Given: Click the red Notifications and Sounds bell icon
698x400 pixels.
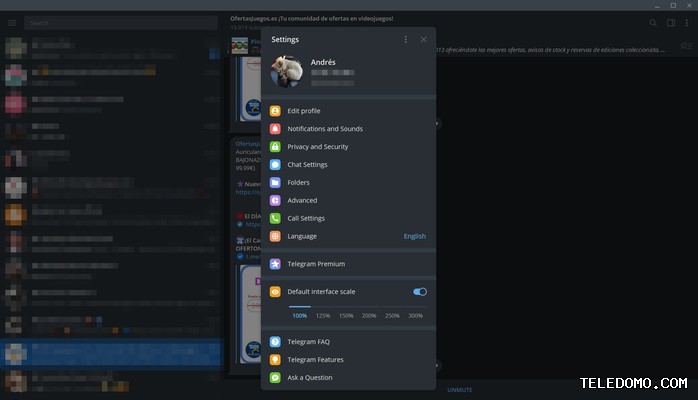Looking at the screenshot, I should click(275, 129).
